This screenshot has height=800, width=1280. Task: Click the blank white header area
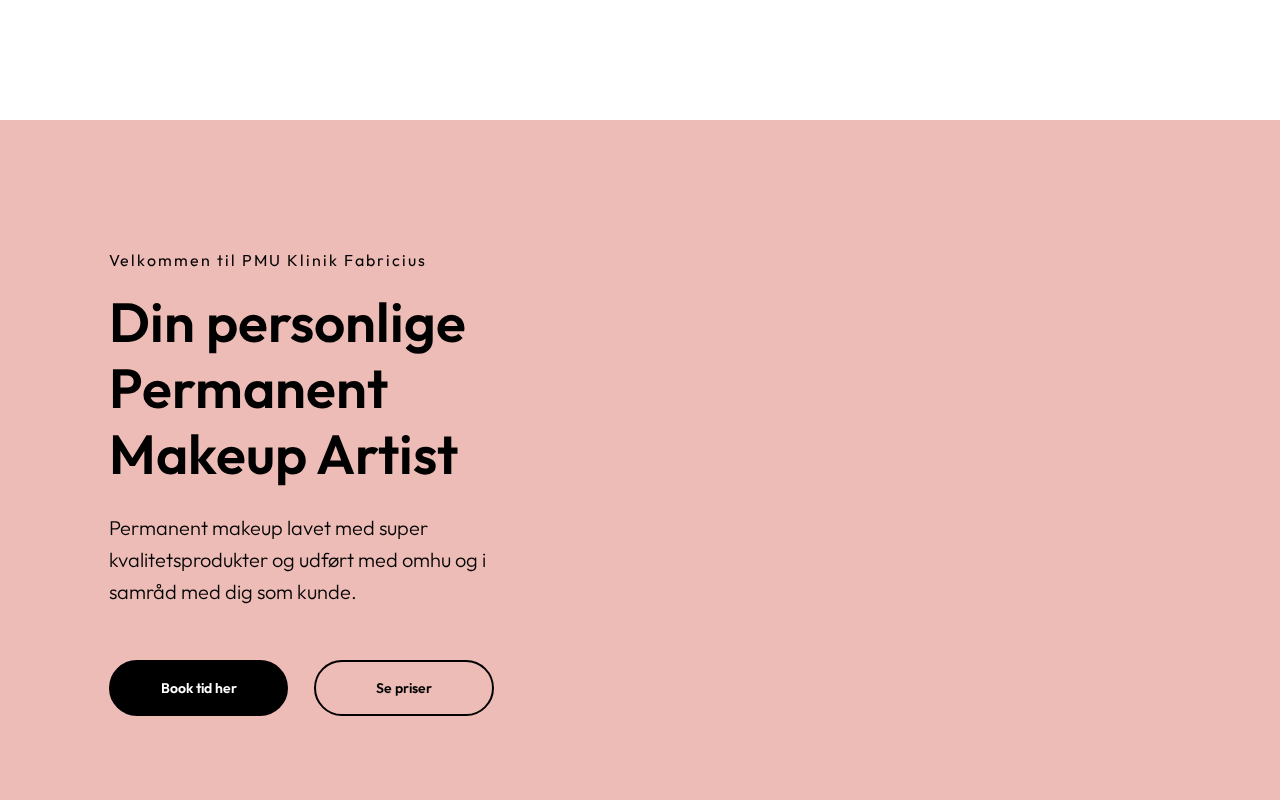[x=640, y=60]
